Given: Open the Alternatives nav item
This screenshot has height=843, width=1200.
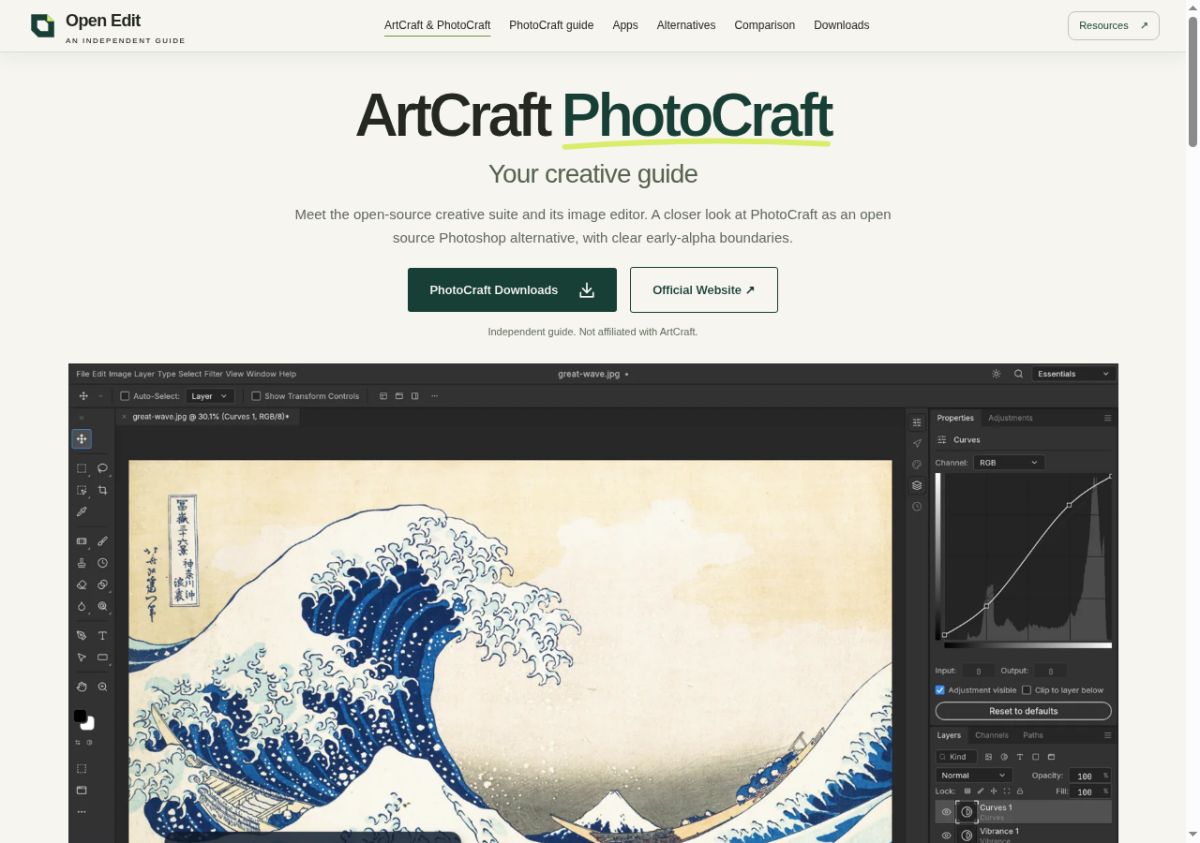Looking at the screenshot, I should coord(686,25).
